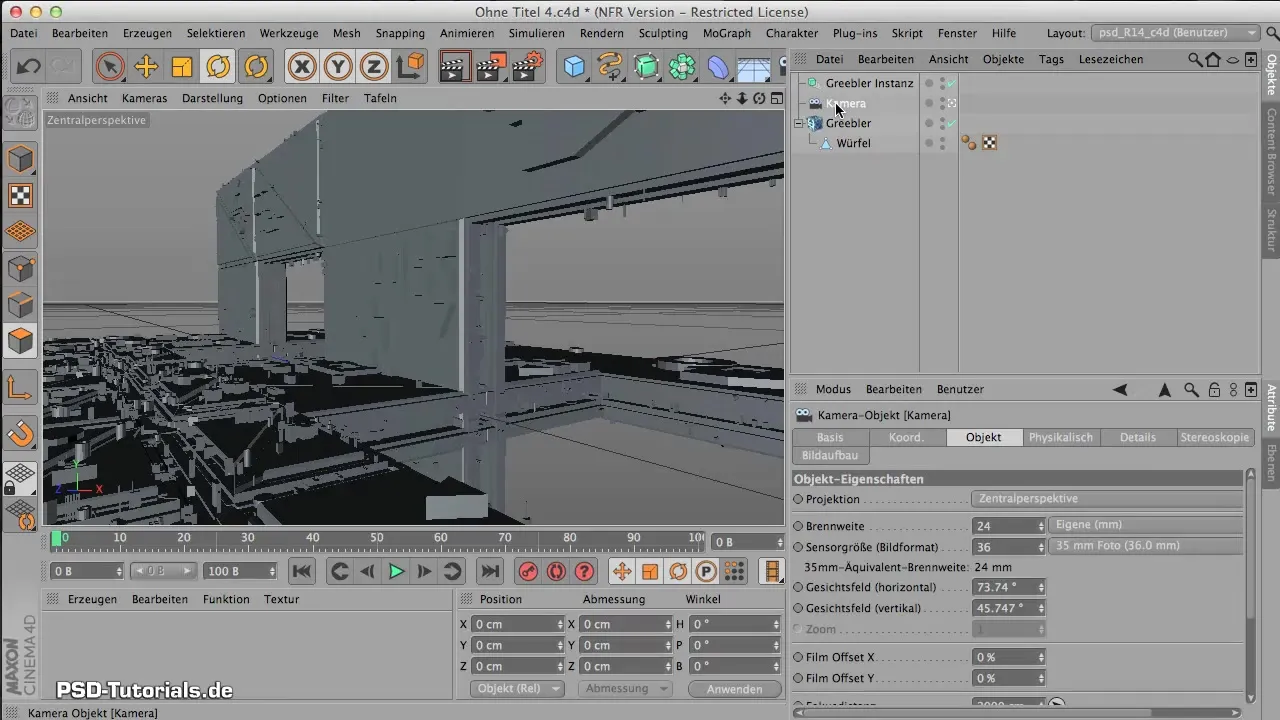Switch to the Physikalisch tab

point(1061,437)
